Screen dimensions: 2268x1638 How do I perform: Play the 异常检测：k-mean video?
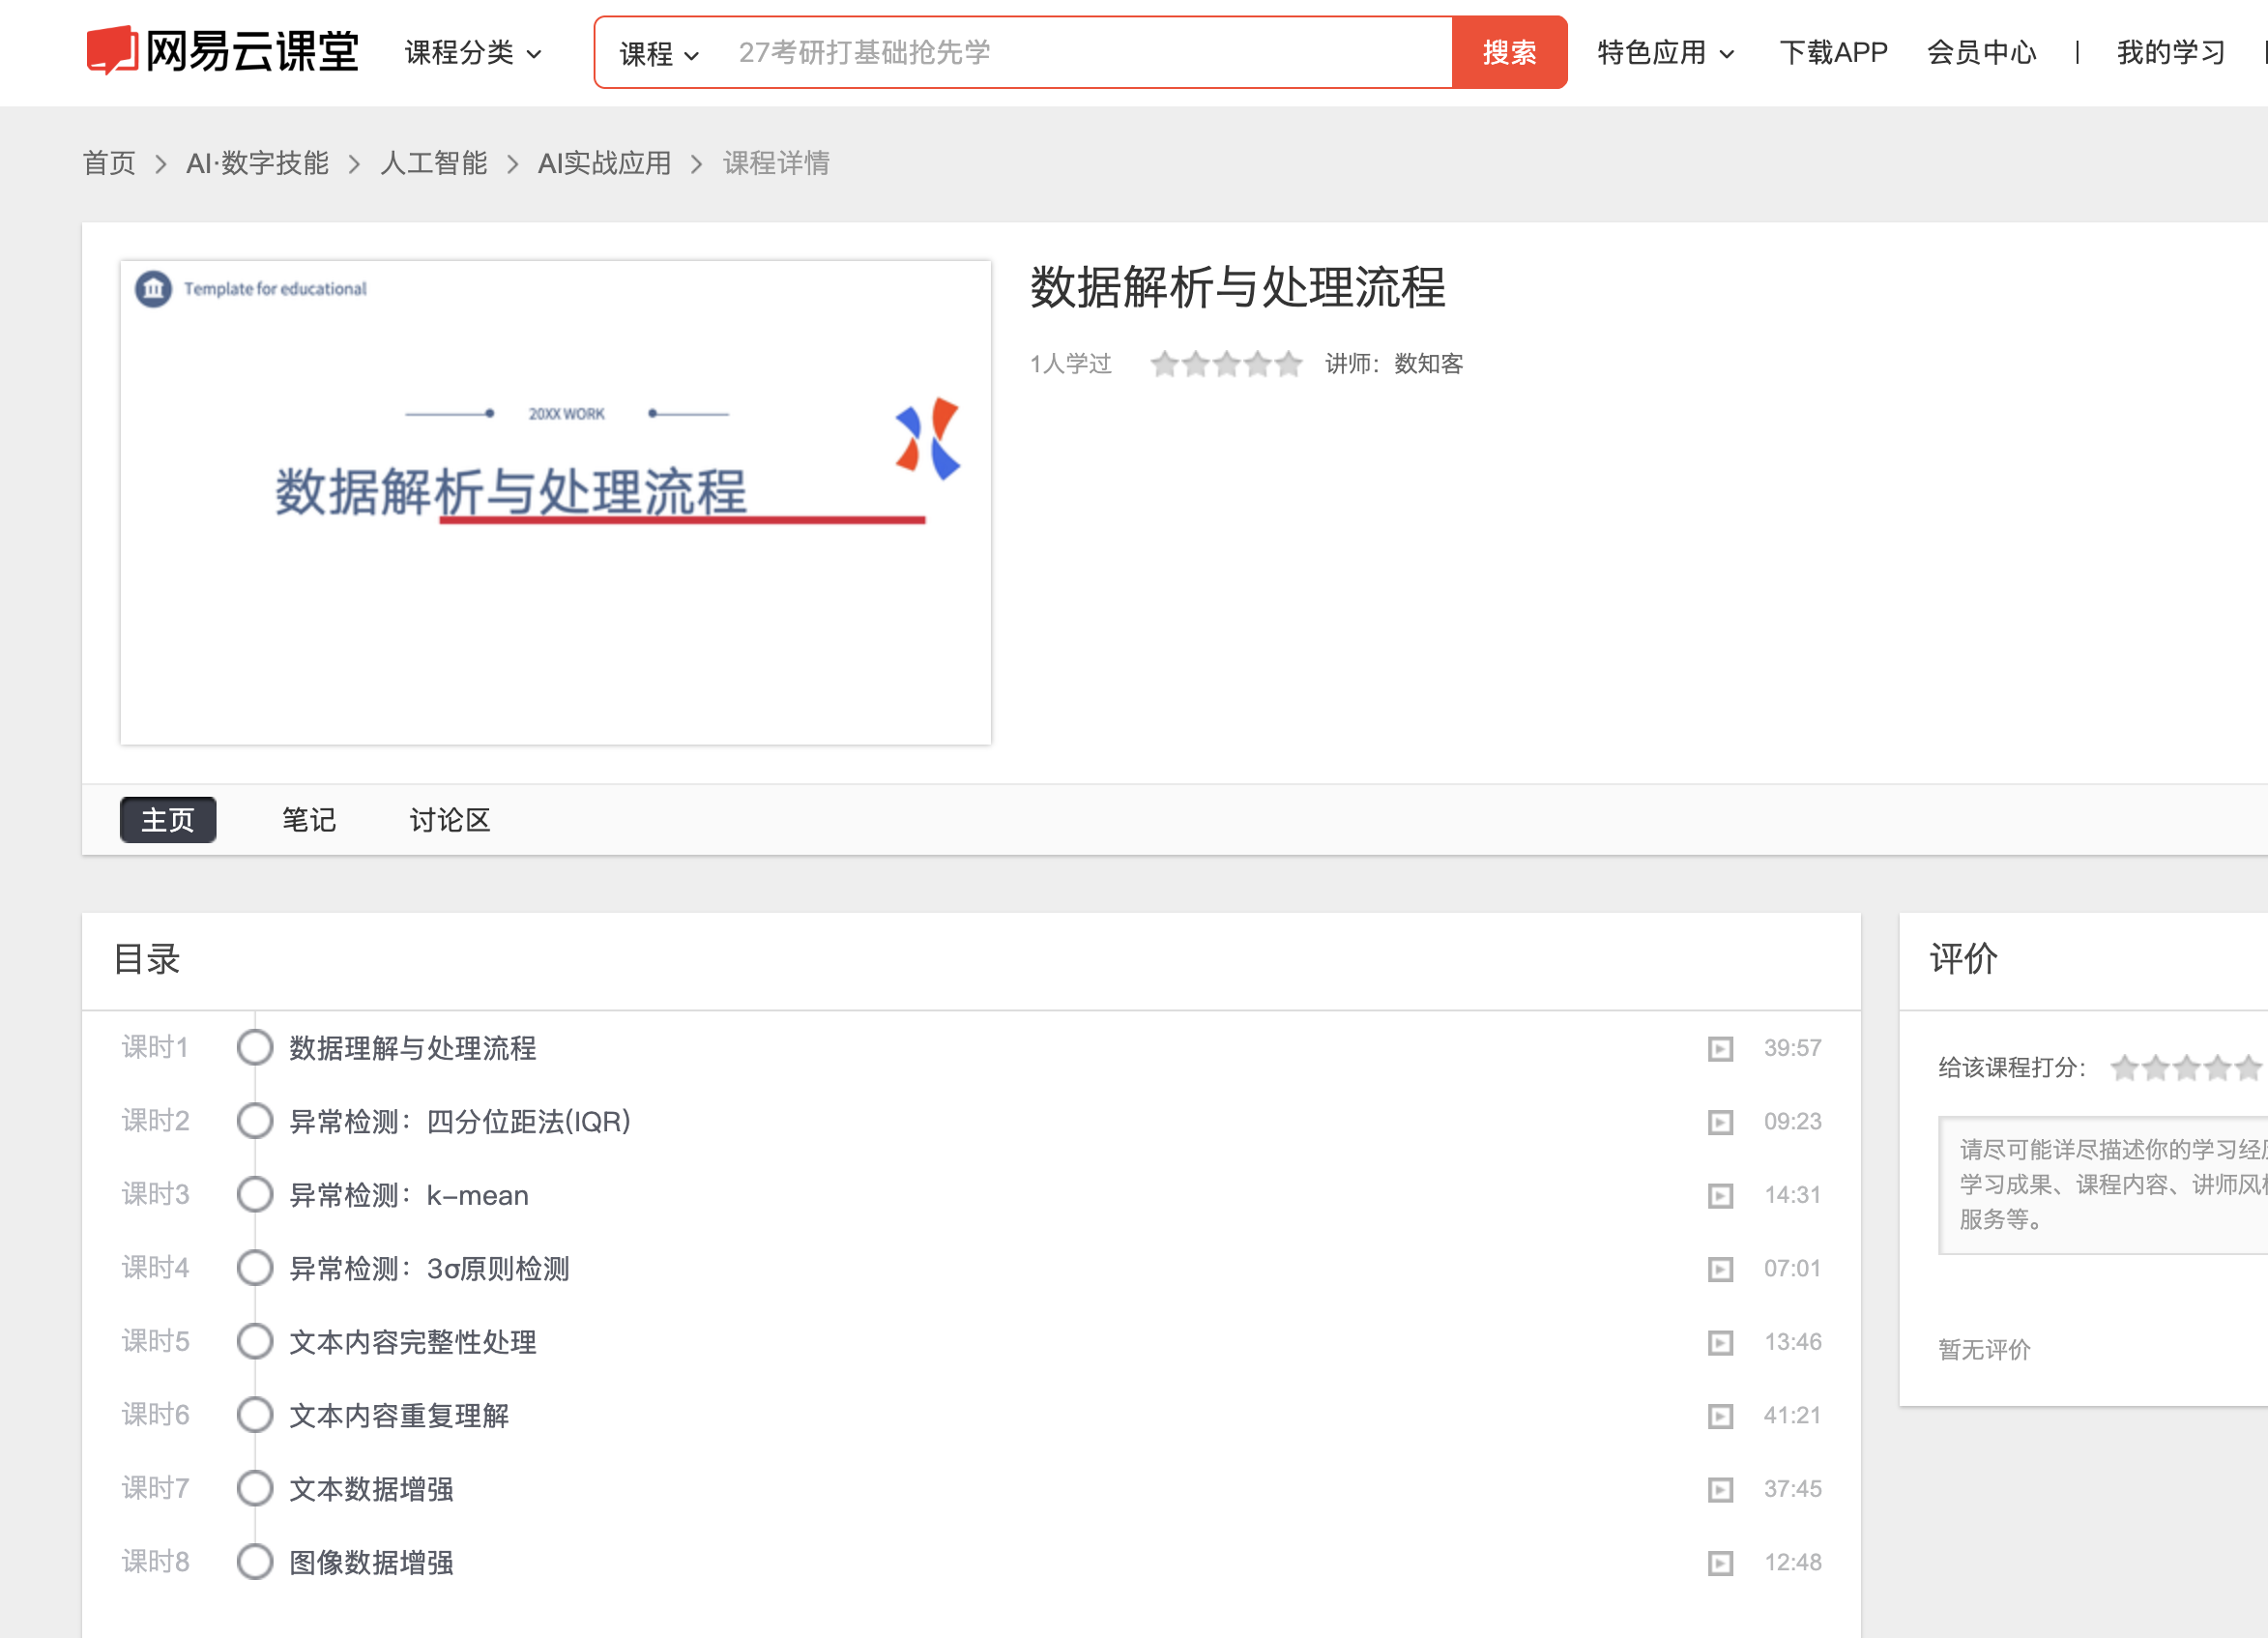tap(1719, 1194)
